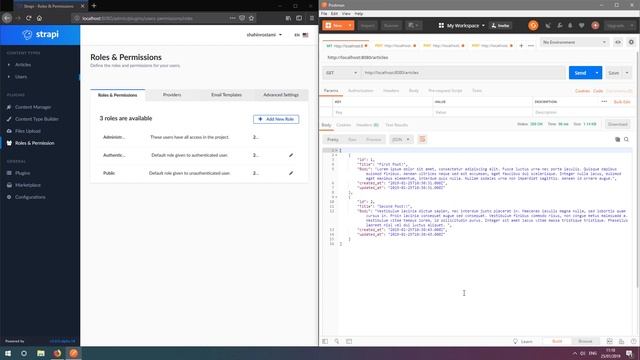Open the Send button dropdown arrow

597,73
